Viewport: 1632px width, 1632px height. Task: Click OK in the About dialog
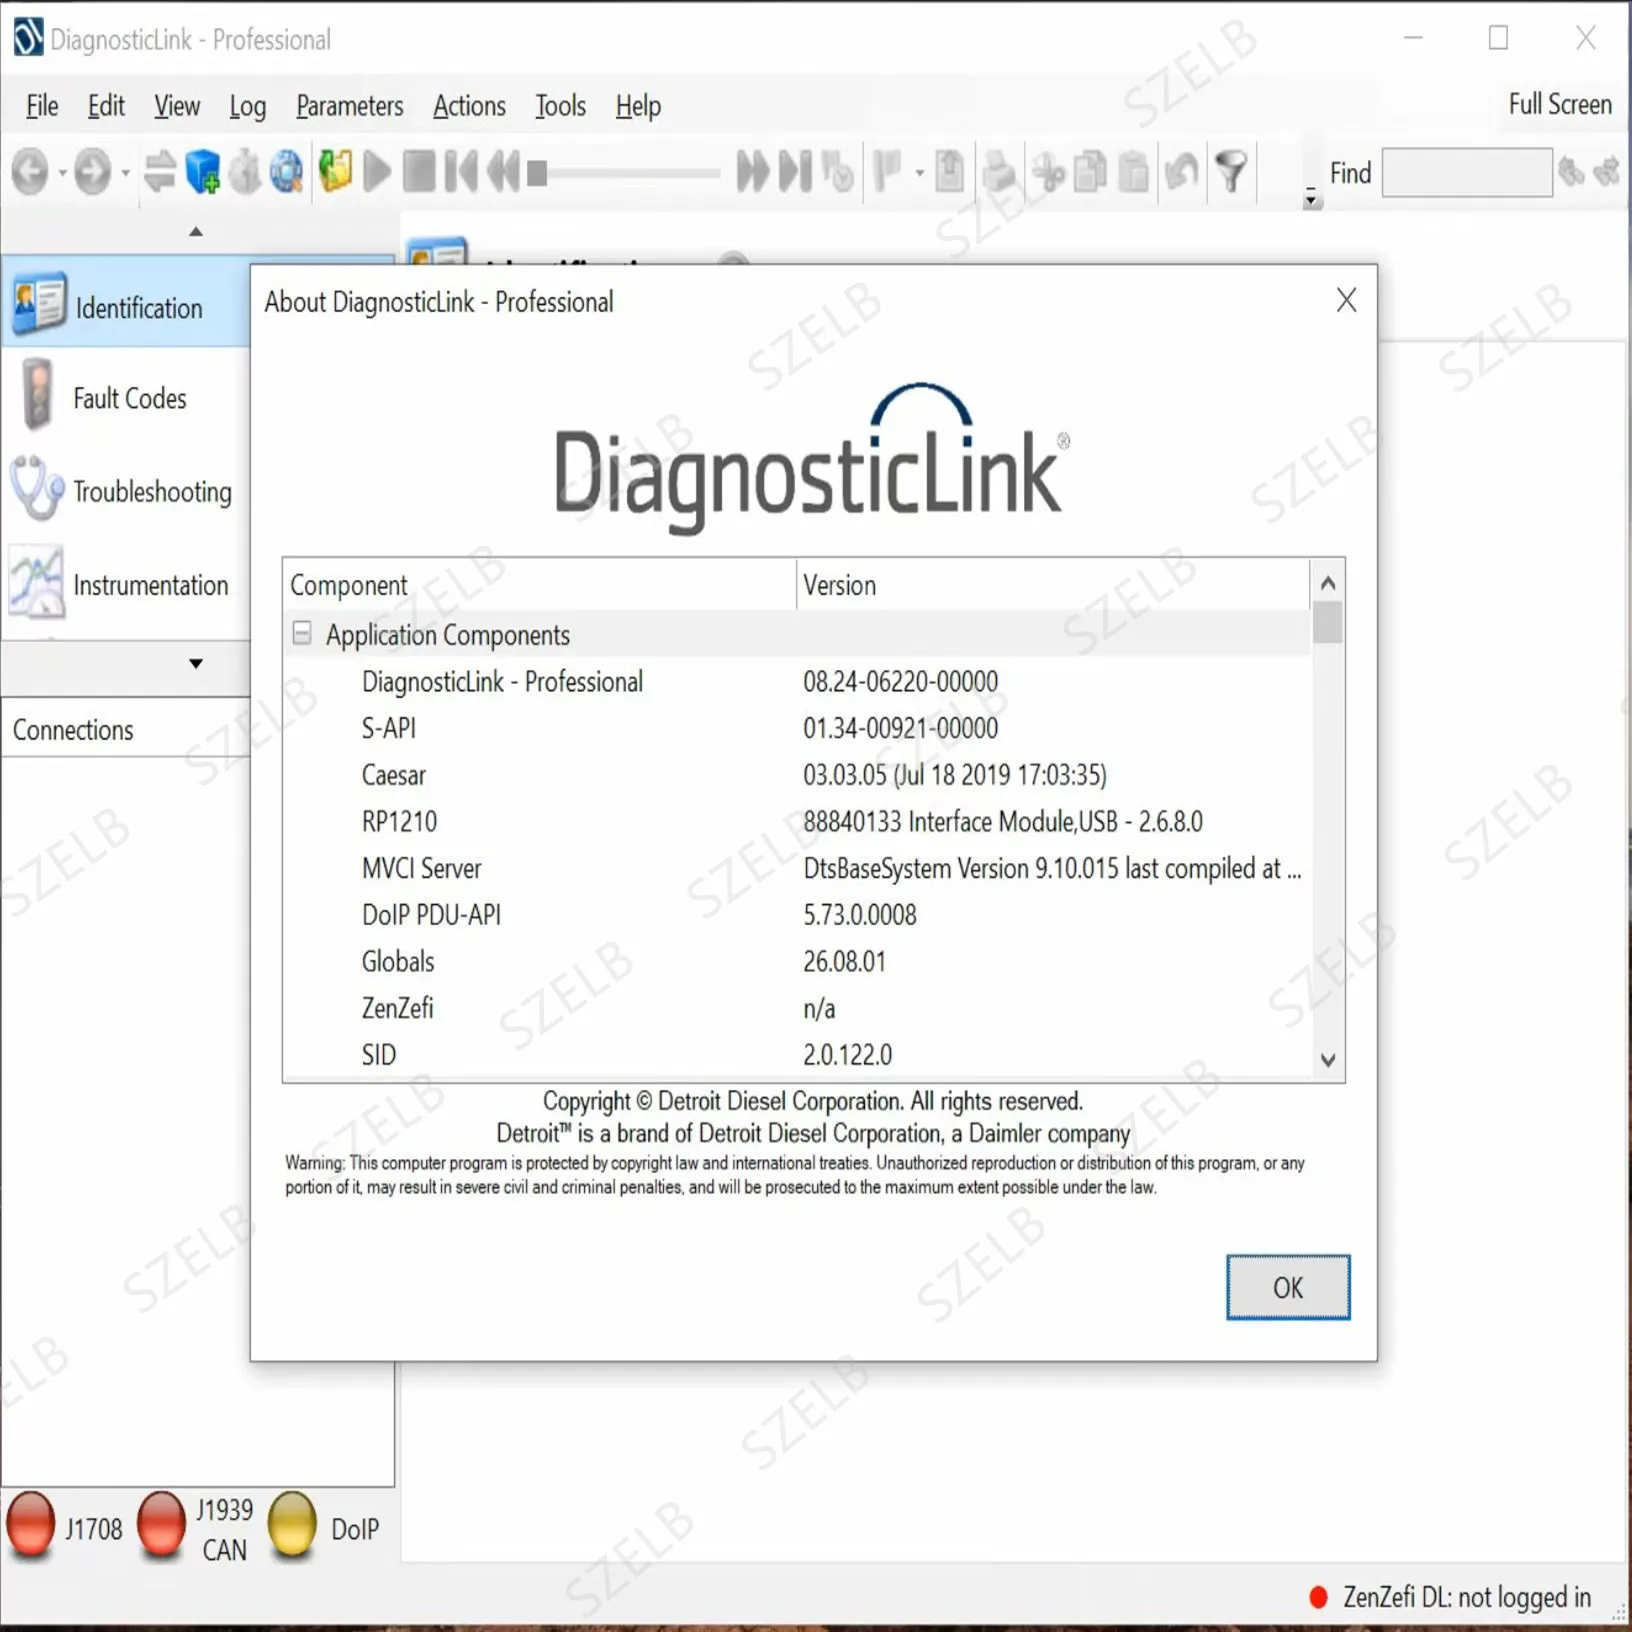click(x=1287, y=1287)
